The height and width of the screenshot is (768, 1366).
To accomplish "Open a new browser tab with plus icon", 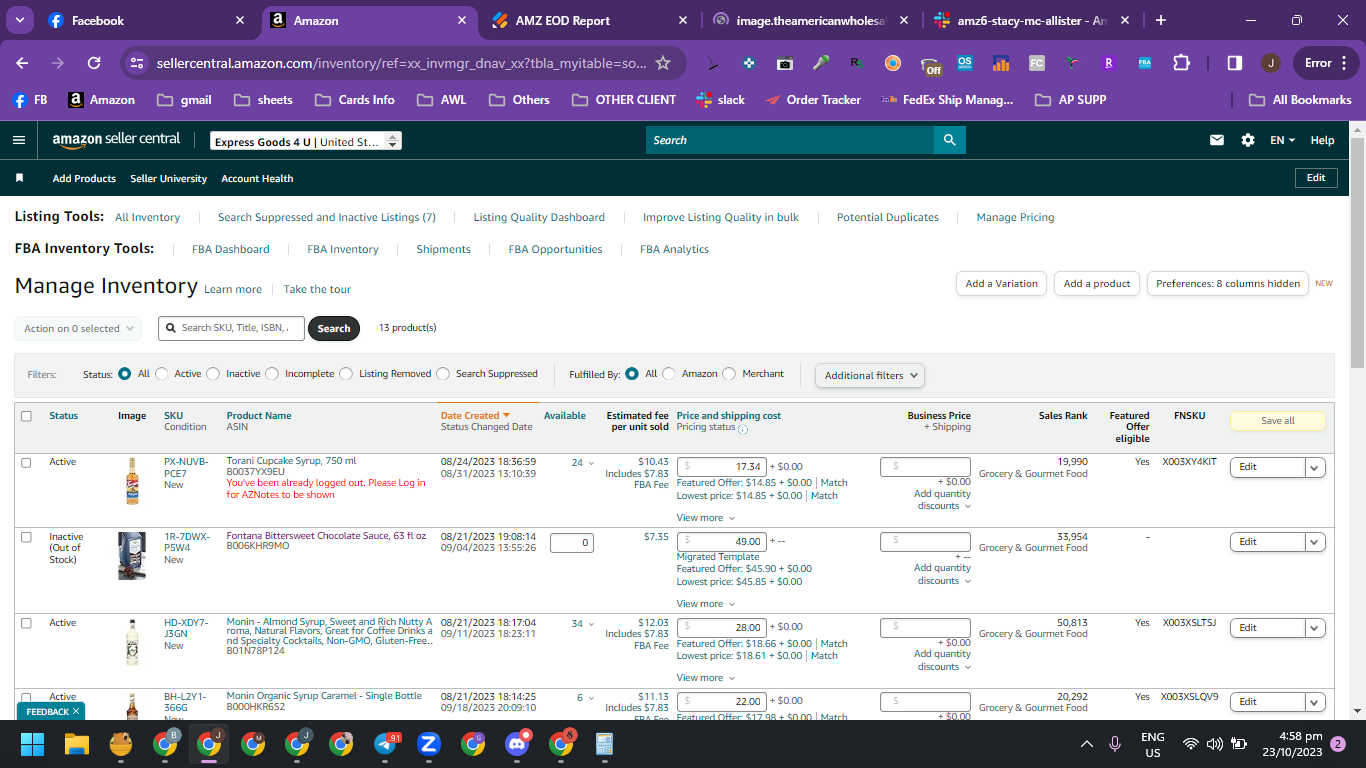I will coord(1161,20).
